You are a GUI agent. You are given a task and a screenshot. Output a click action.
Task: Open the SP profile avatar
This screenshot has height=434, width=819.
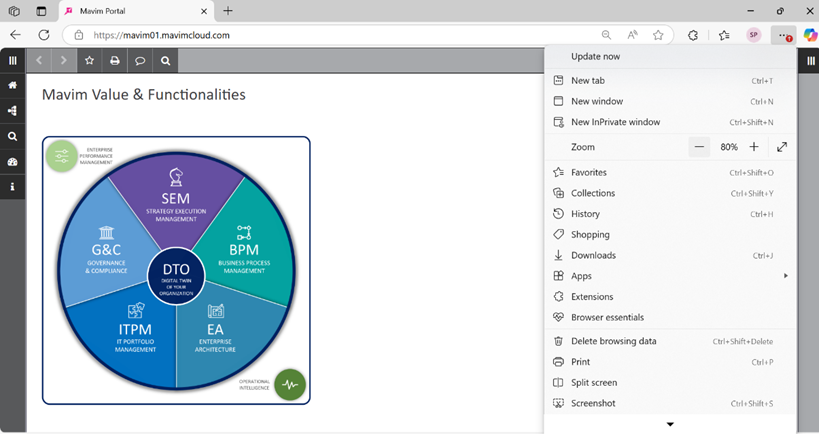click(753, 35)
